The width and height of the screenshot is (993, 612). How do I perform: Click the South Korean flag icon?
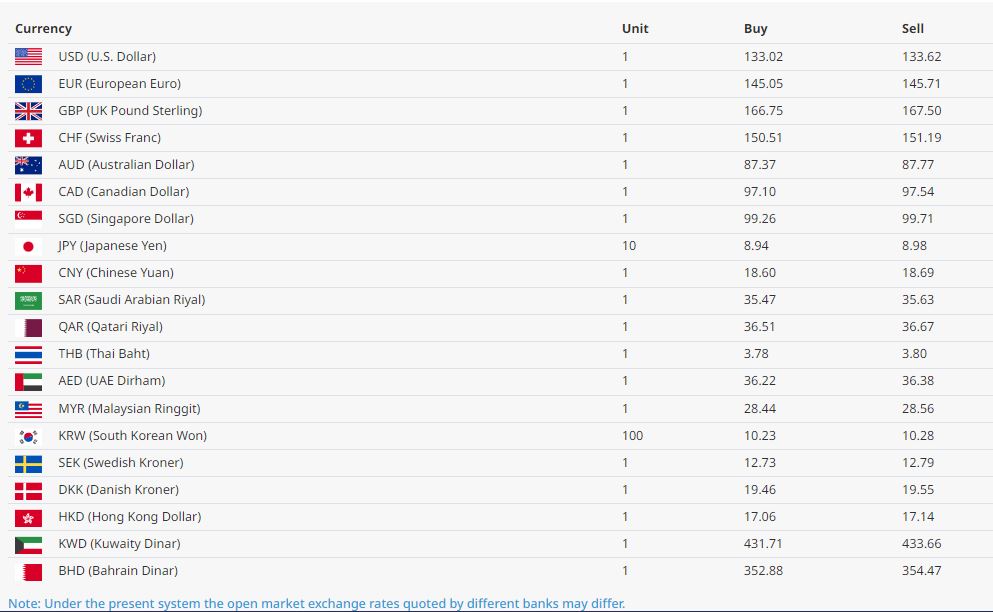(x=28, y=436)
